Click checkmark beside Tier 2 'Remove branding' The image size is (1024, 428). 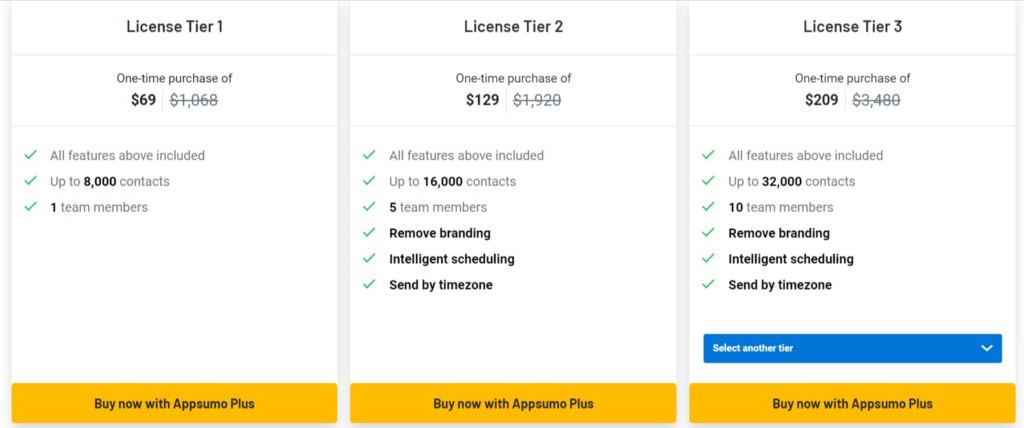coord(370,232)
